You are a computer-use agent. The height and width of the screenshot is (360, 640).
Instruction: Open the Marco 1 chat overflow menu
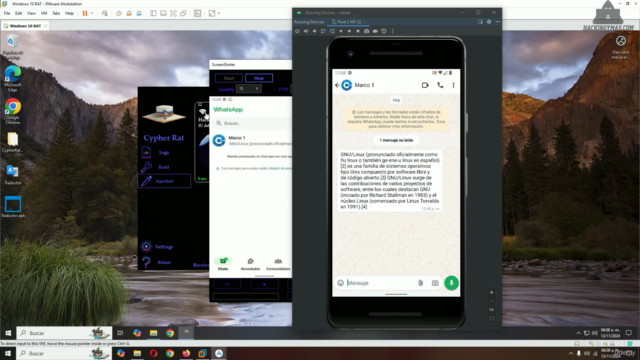[453, 85]
